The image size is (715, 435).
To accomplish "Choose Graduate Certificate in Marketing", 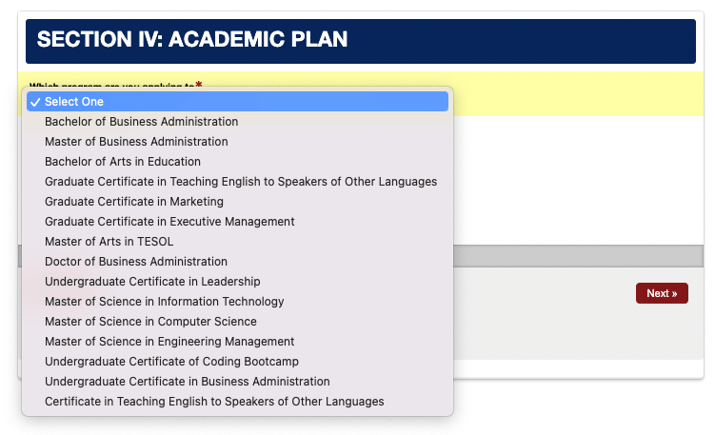I will [x=237, y=202].
